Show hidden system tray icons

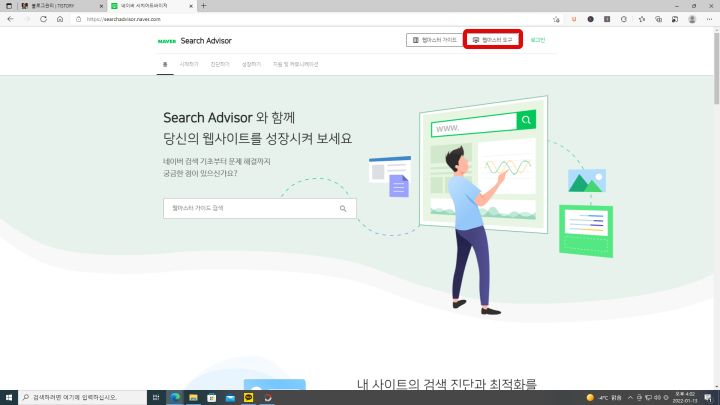click(630, 398)
